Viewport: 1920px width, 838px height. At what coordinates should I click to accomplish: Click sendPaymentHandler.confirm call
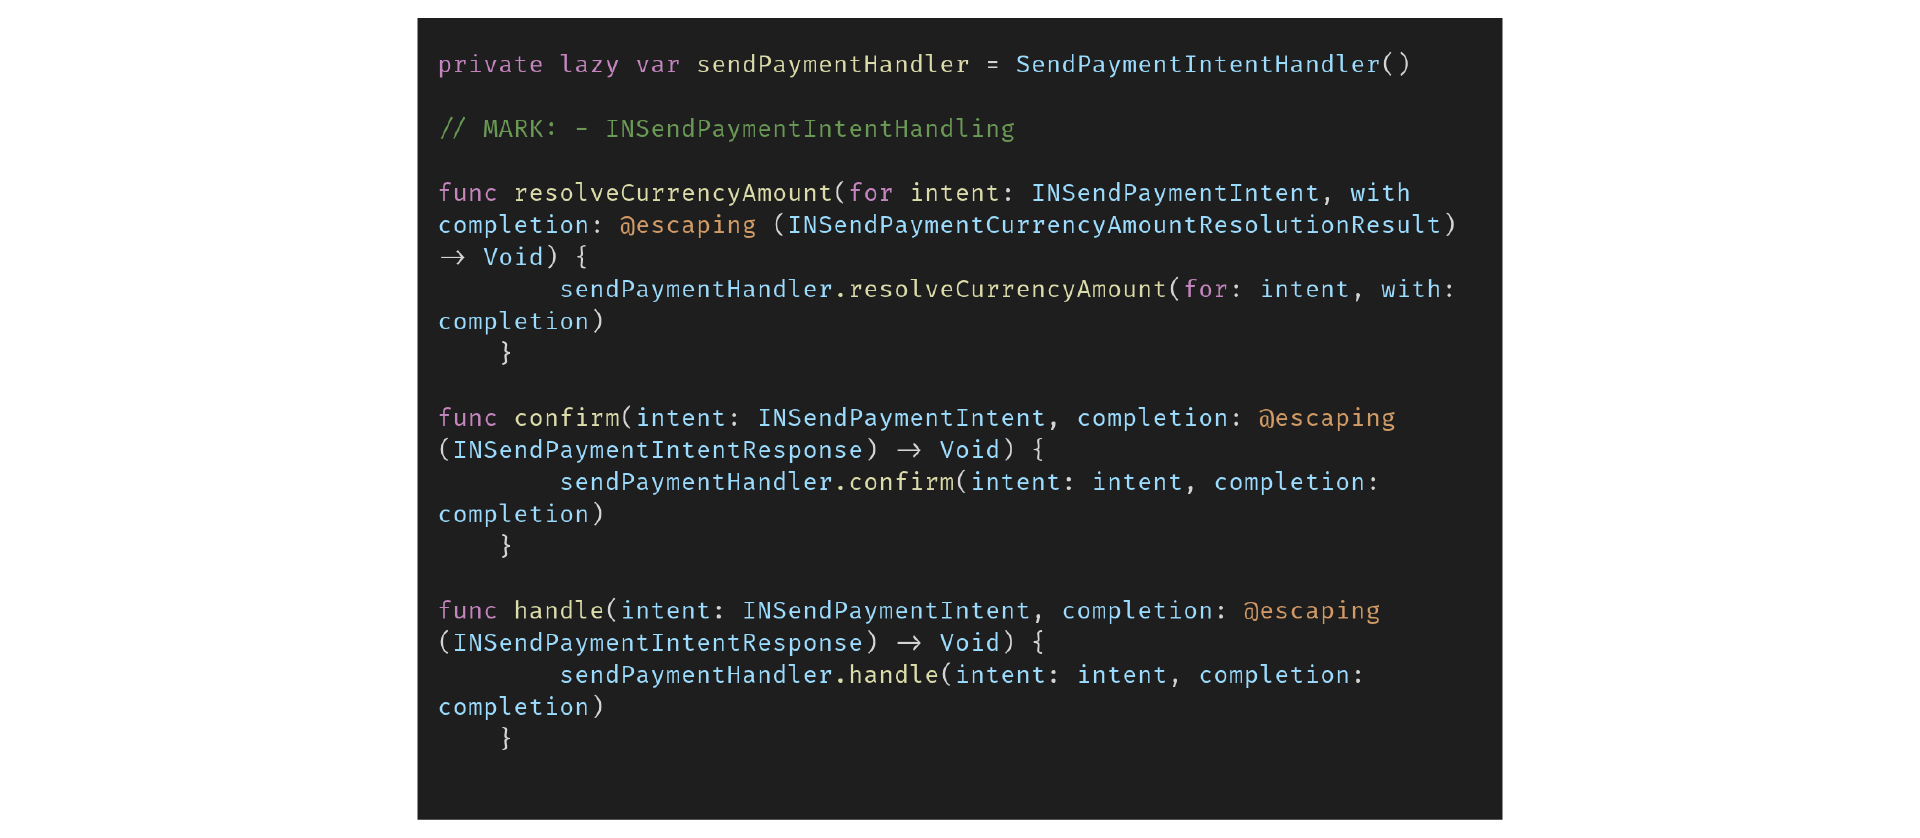[757, 482]
